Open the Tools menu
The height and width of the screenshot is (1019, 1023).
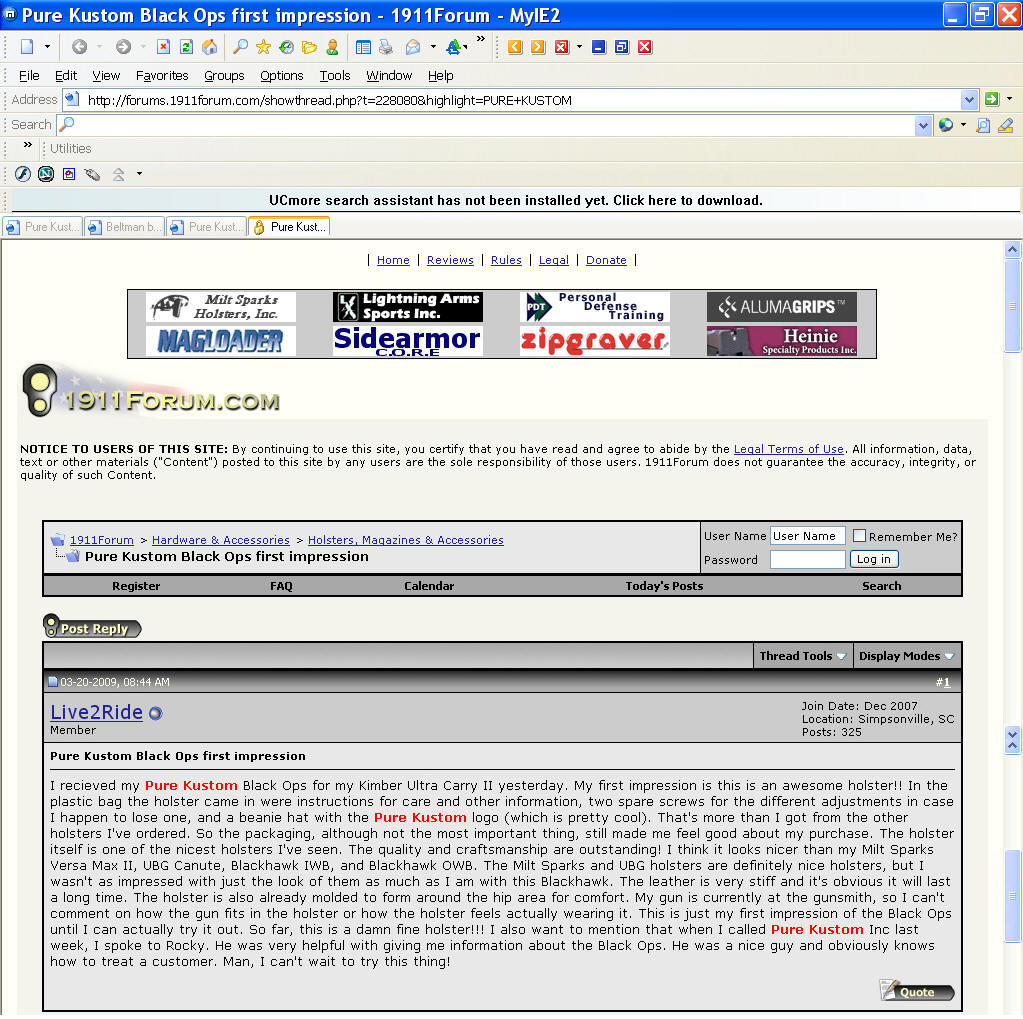(x=335, y=76)
